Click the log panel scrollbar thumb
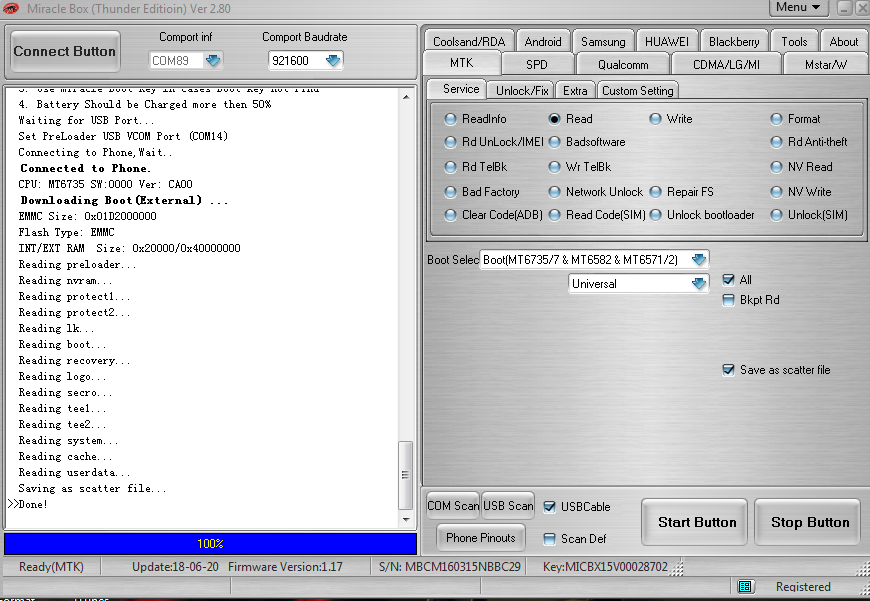 click(x=406, y=475)
